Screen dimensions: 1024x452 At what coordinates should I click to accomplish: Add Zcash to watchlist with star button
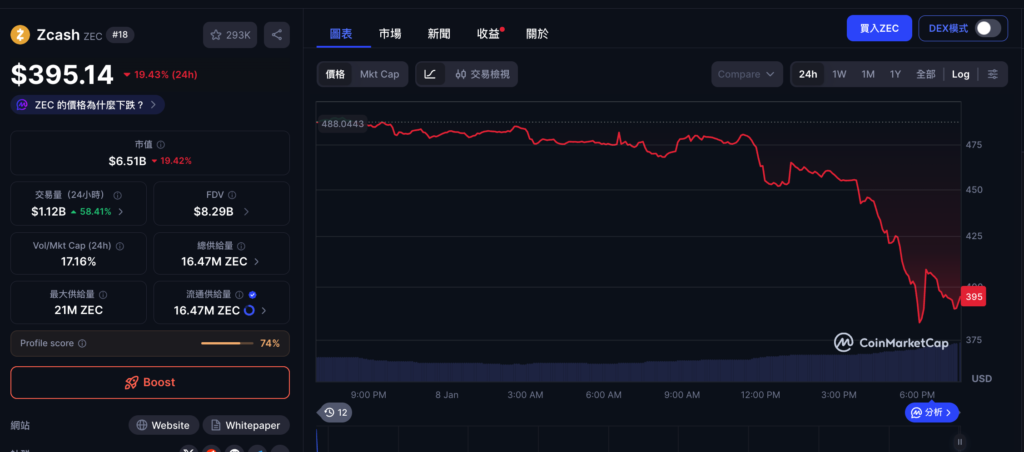[230, 35]
